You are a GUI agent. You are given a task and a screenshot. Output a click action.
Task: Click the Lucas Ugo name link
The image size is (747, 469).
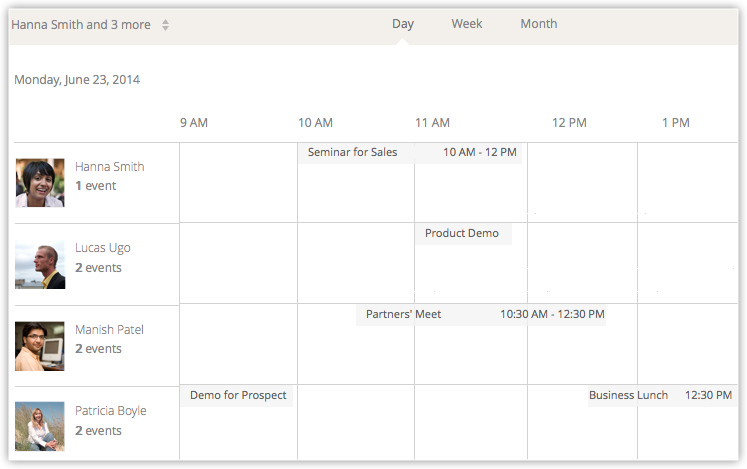tap(103, 248)
